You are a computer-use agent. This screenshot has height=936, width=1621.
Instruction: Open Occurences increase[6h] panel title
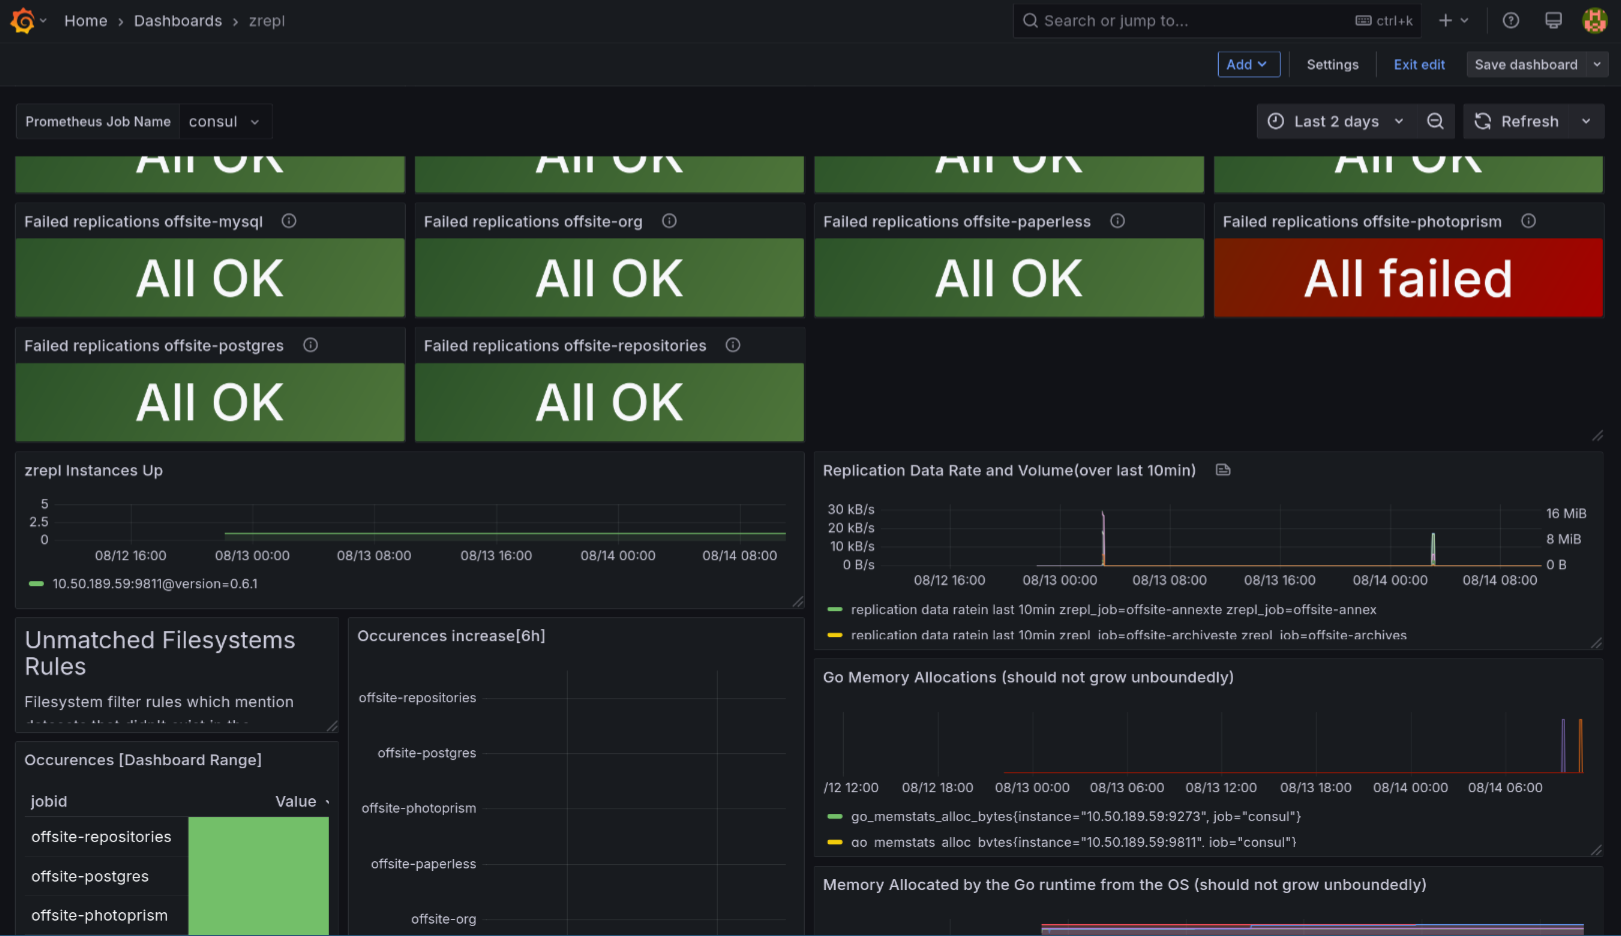(451, 636)
